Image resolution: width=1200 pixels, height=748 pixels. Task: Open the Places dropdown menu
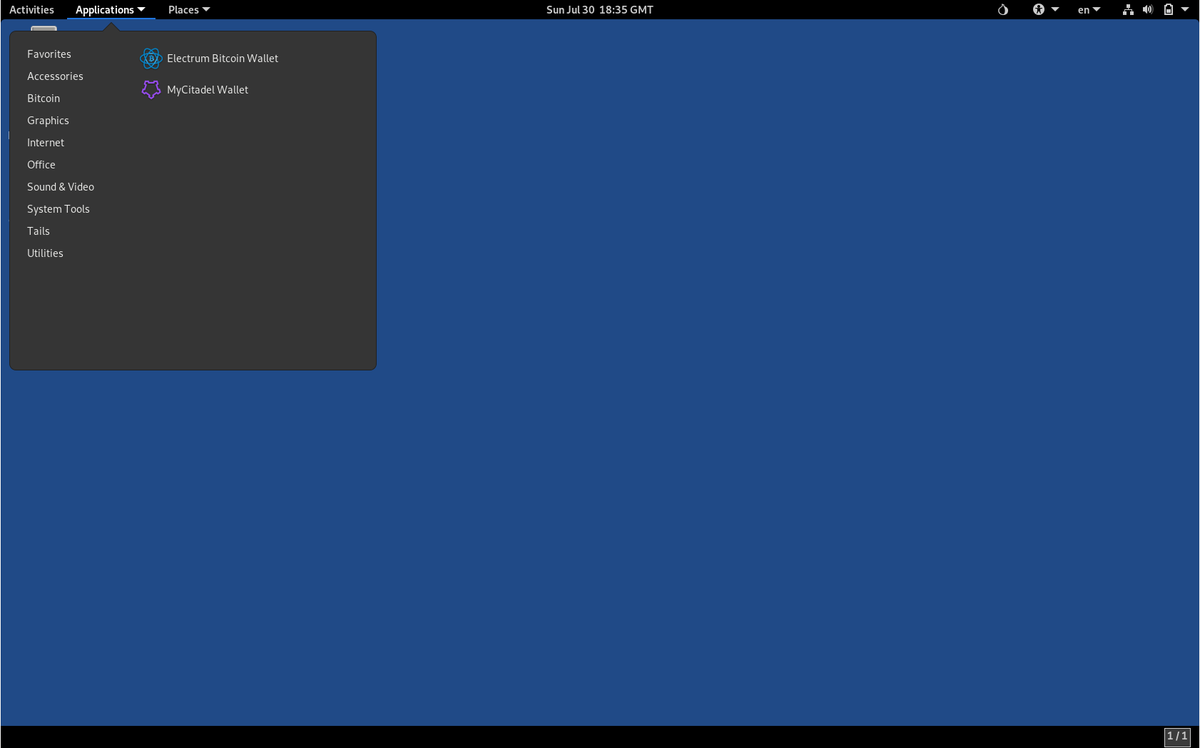coord(189,10)
